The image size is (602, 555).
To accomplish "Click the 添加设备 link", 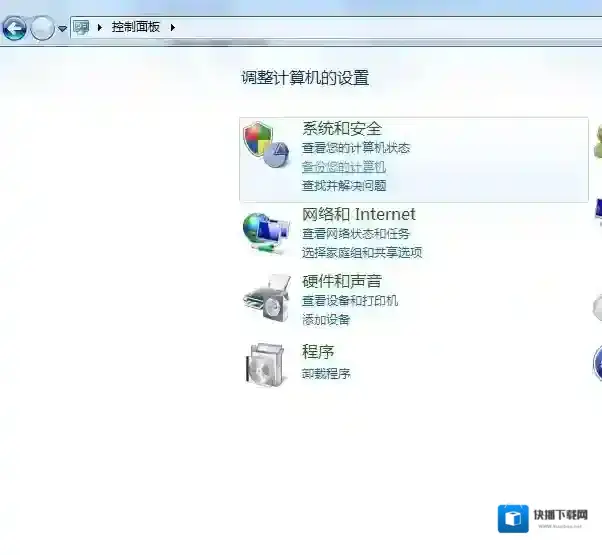I will (326, 320).
